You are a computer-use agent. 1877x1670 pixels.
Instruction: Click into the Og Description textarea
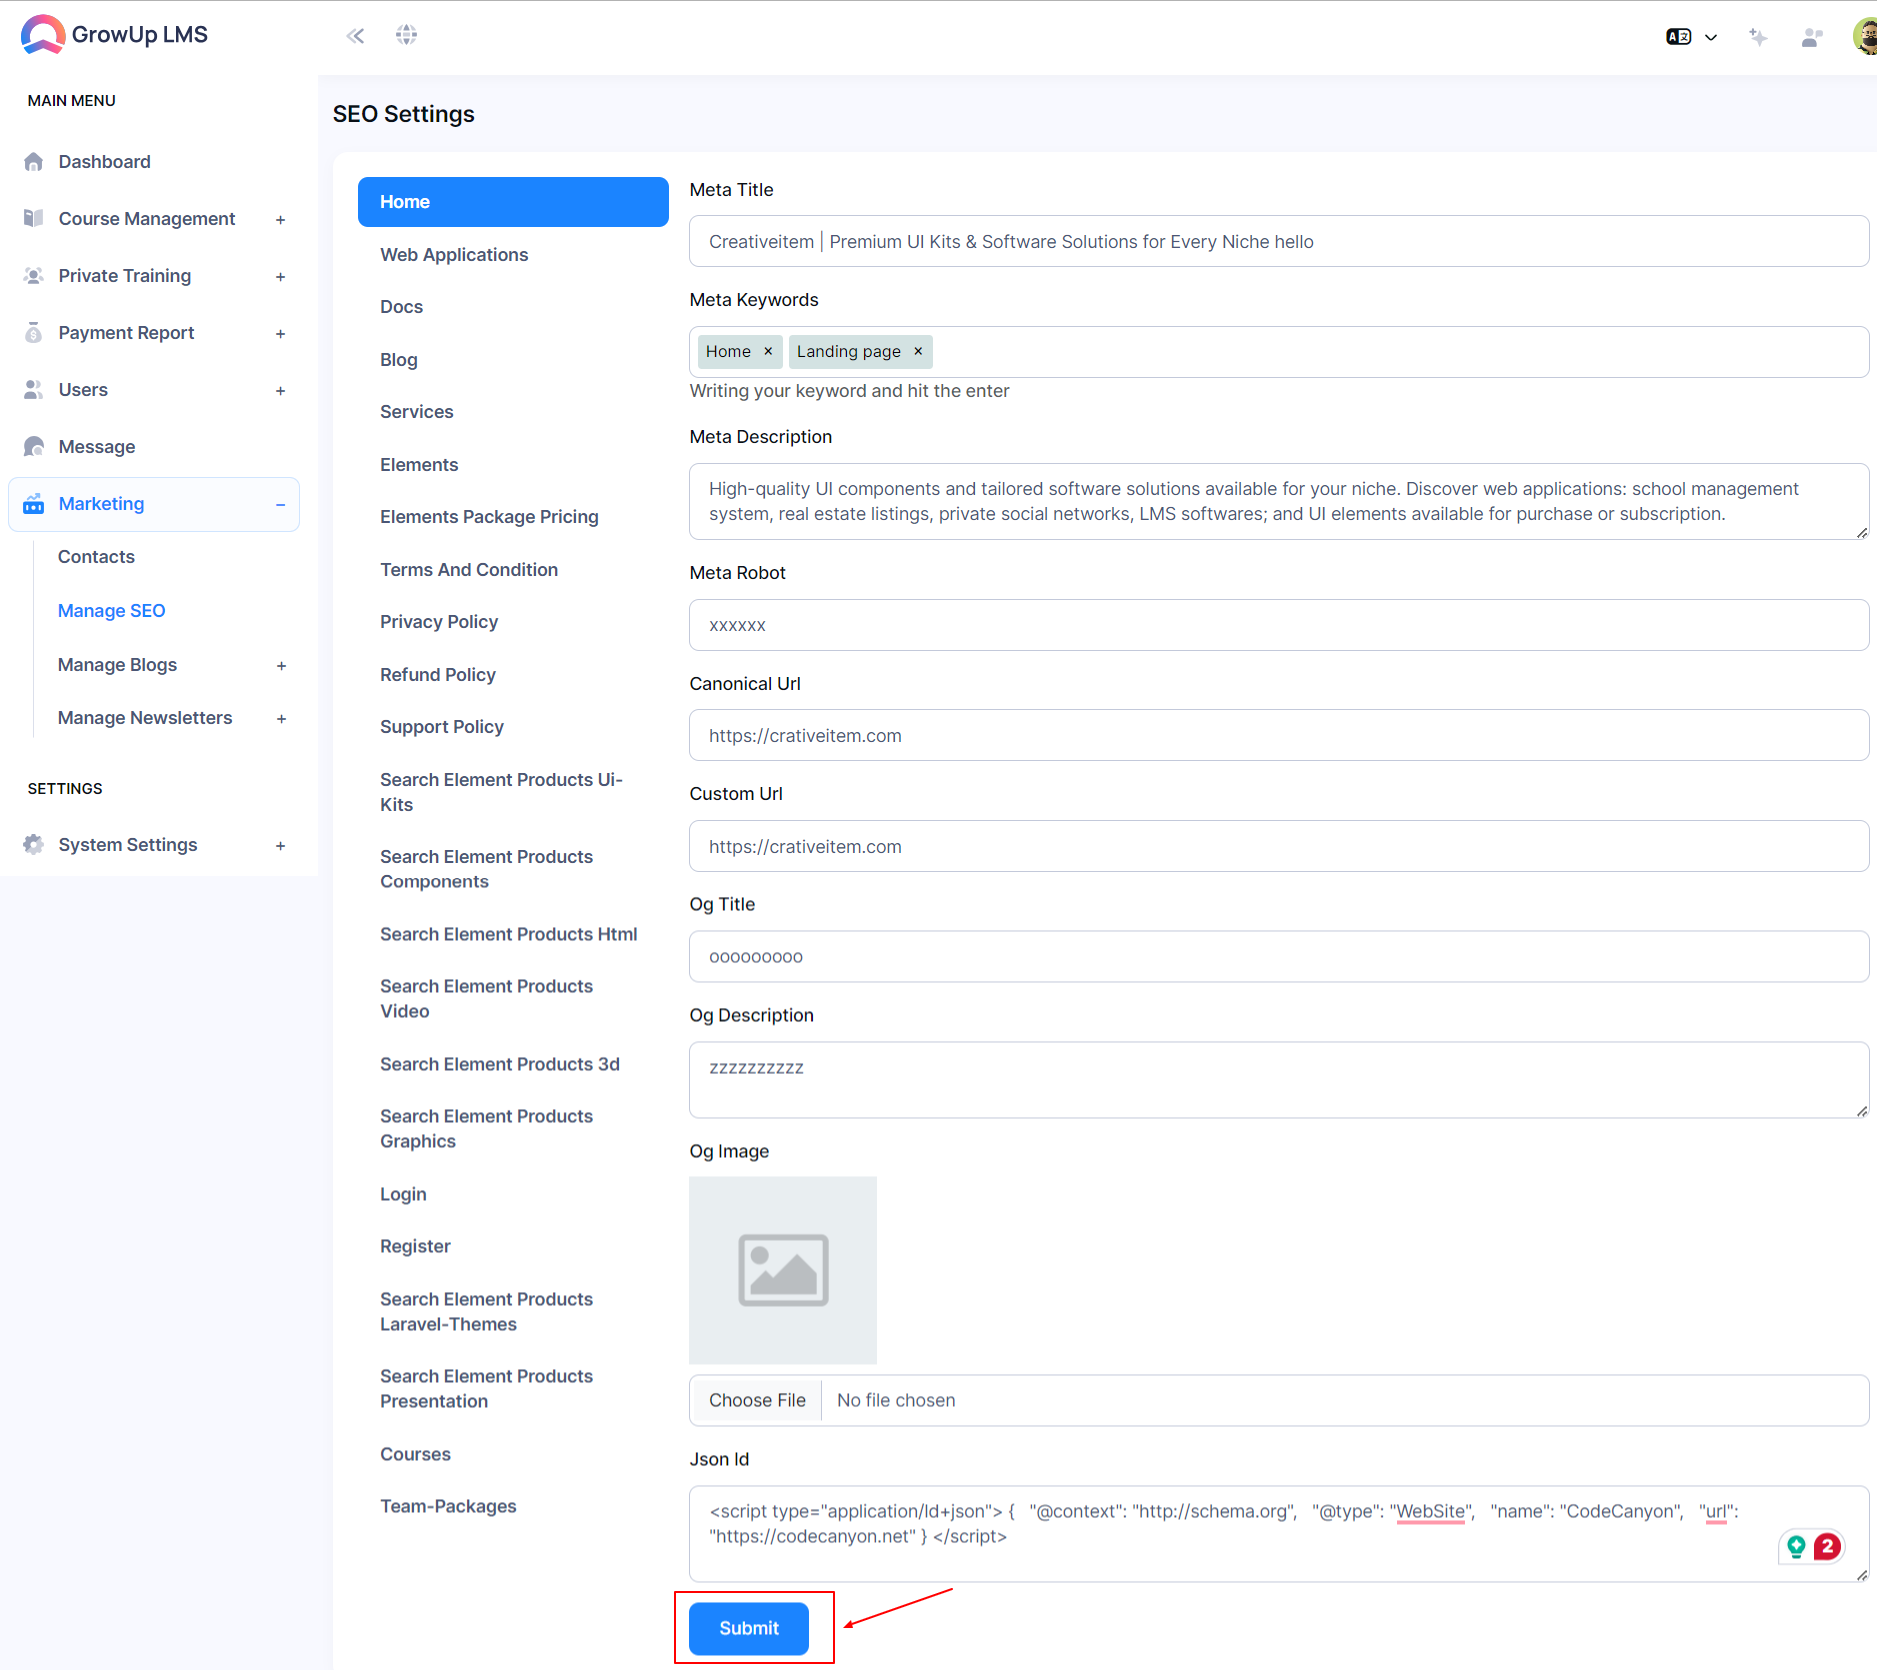(1279, 1080)
